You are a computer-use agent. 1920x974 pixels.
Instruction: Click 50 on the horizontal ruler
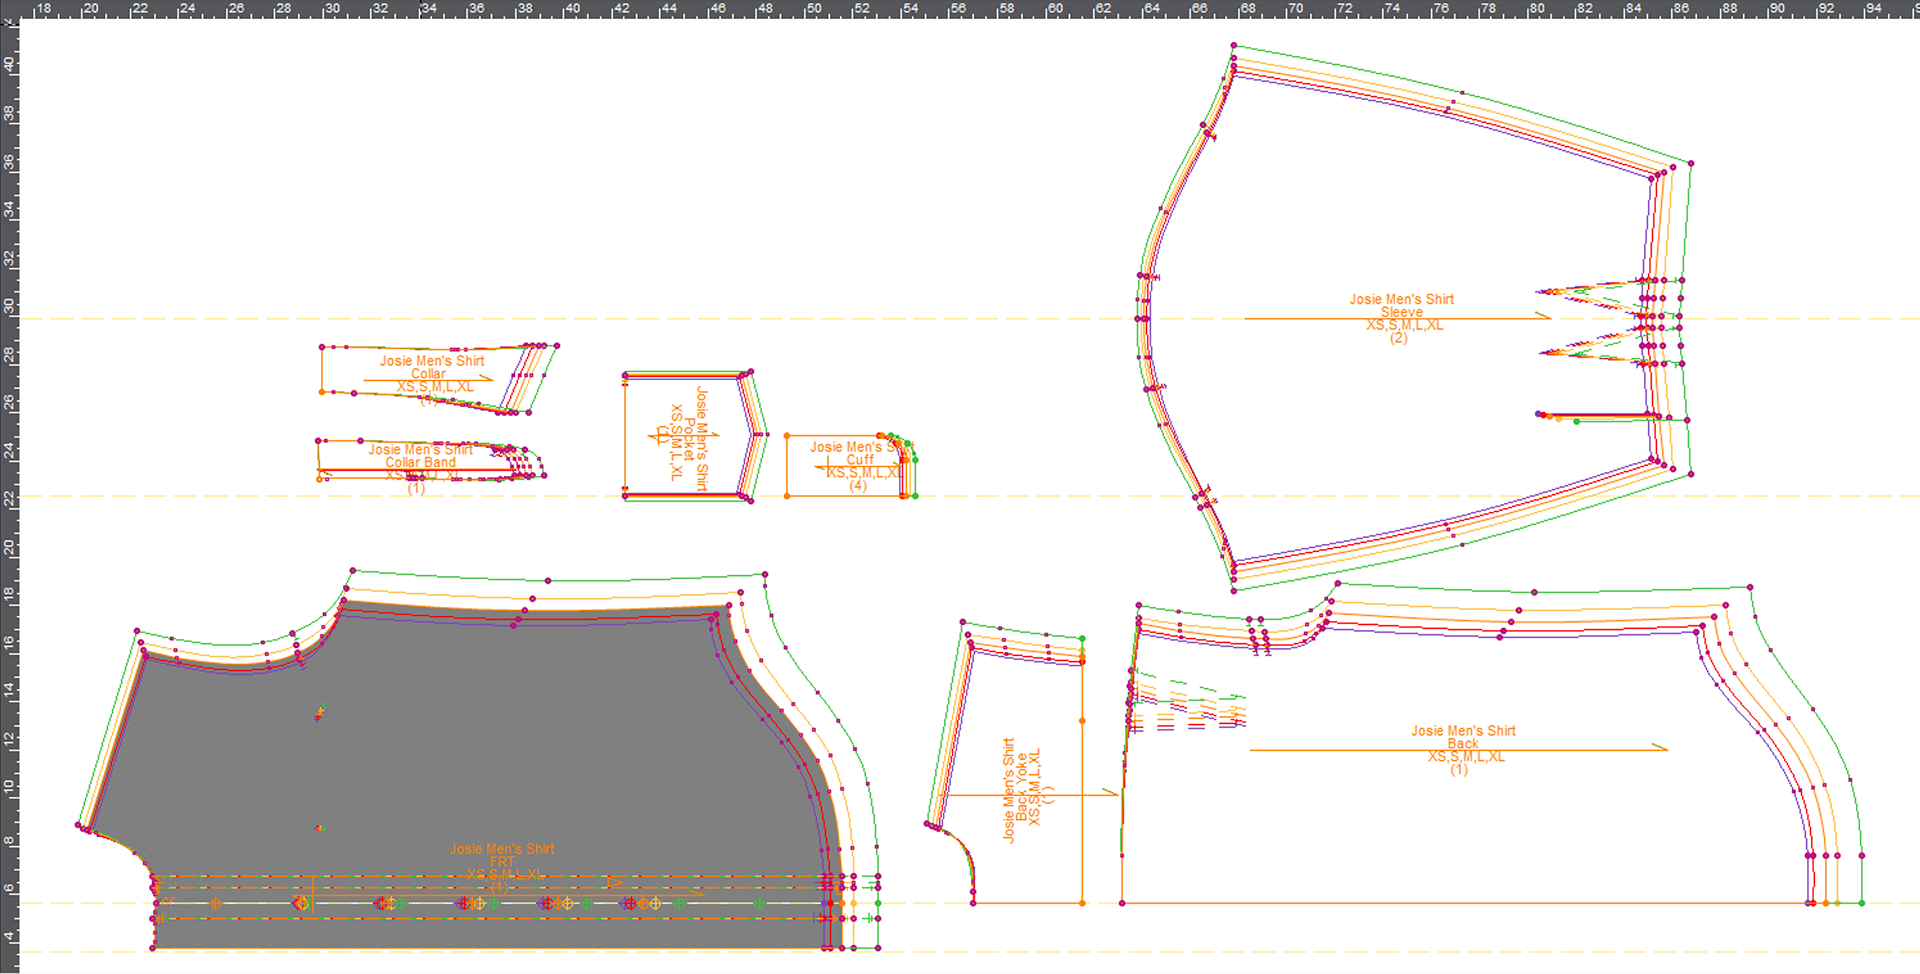(x=814, y=8)
